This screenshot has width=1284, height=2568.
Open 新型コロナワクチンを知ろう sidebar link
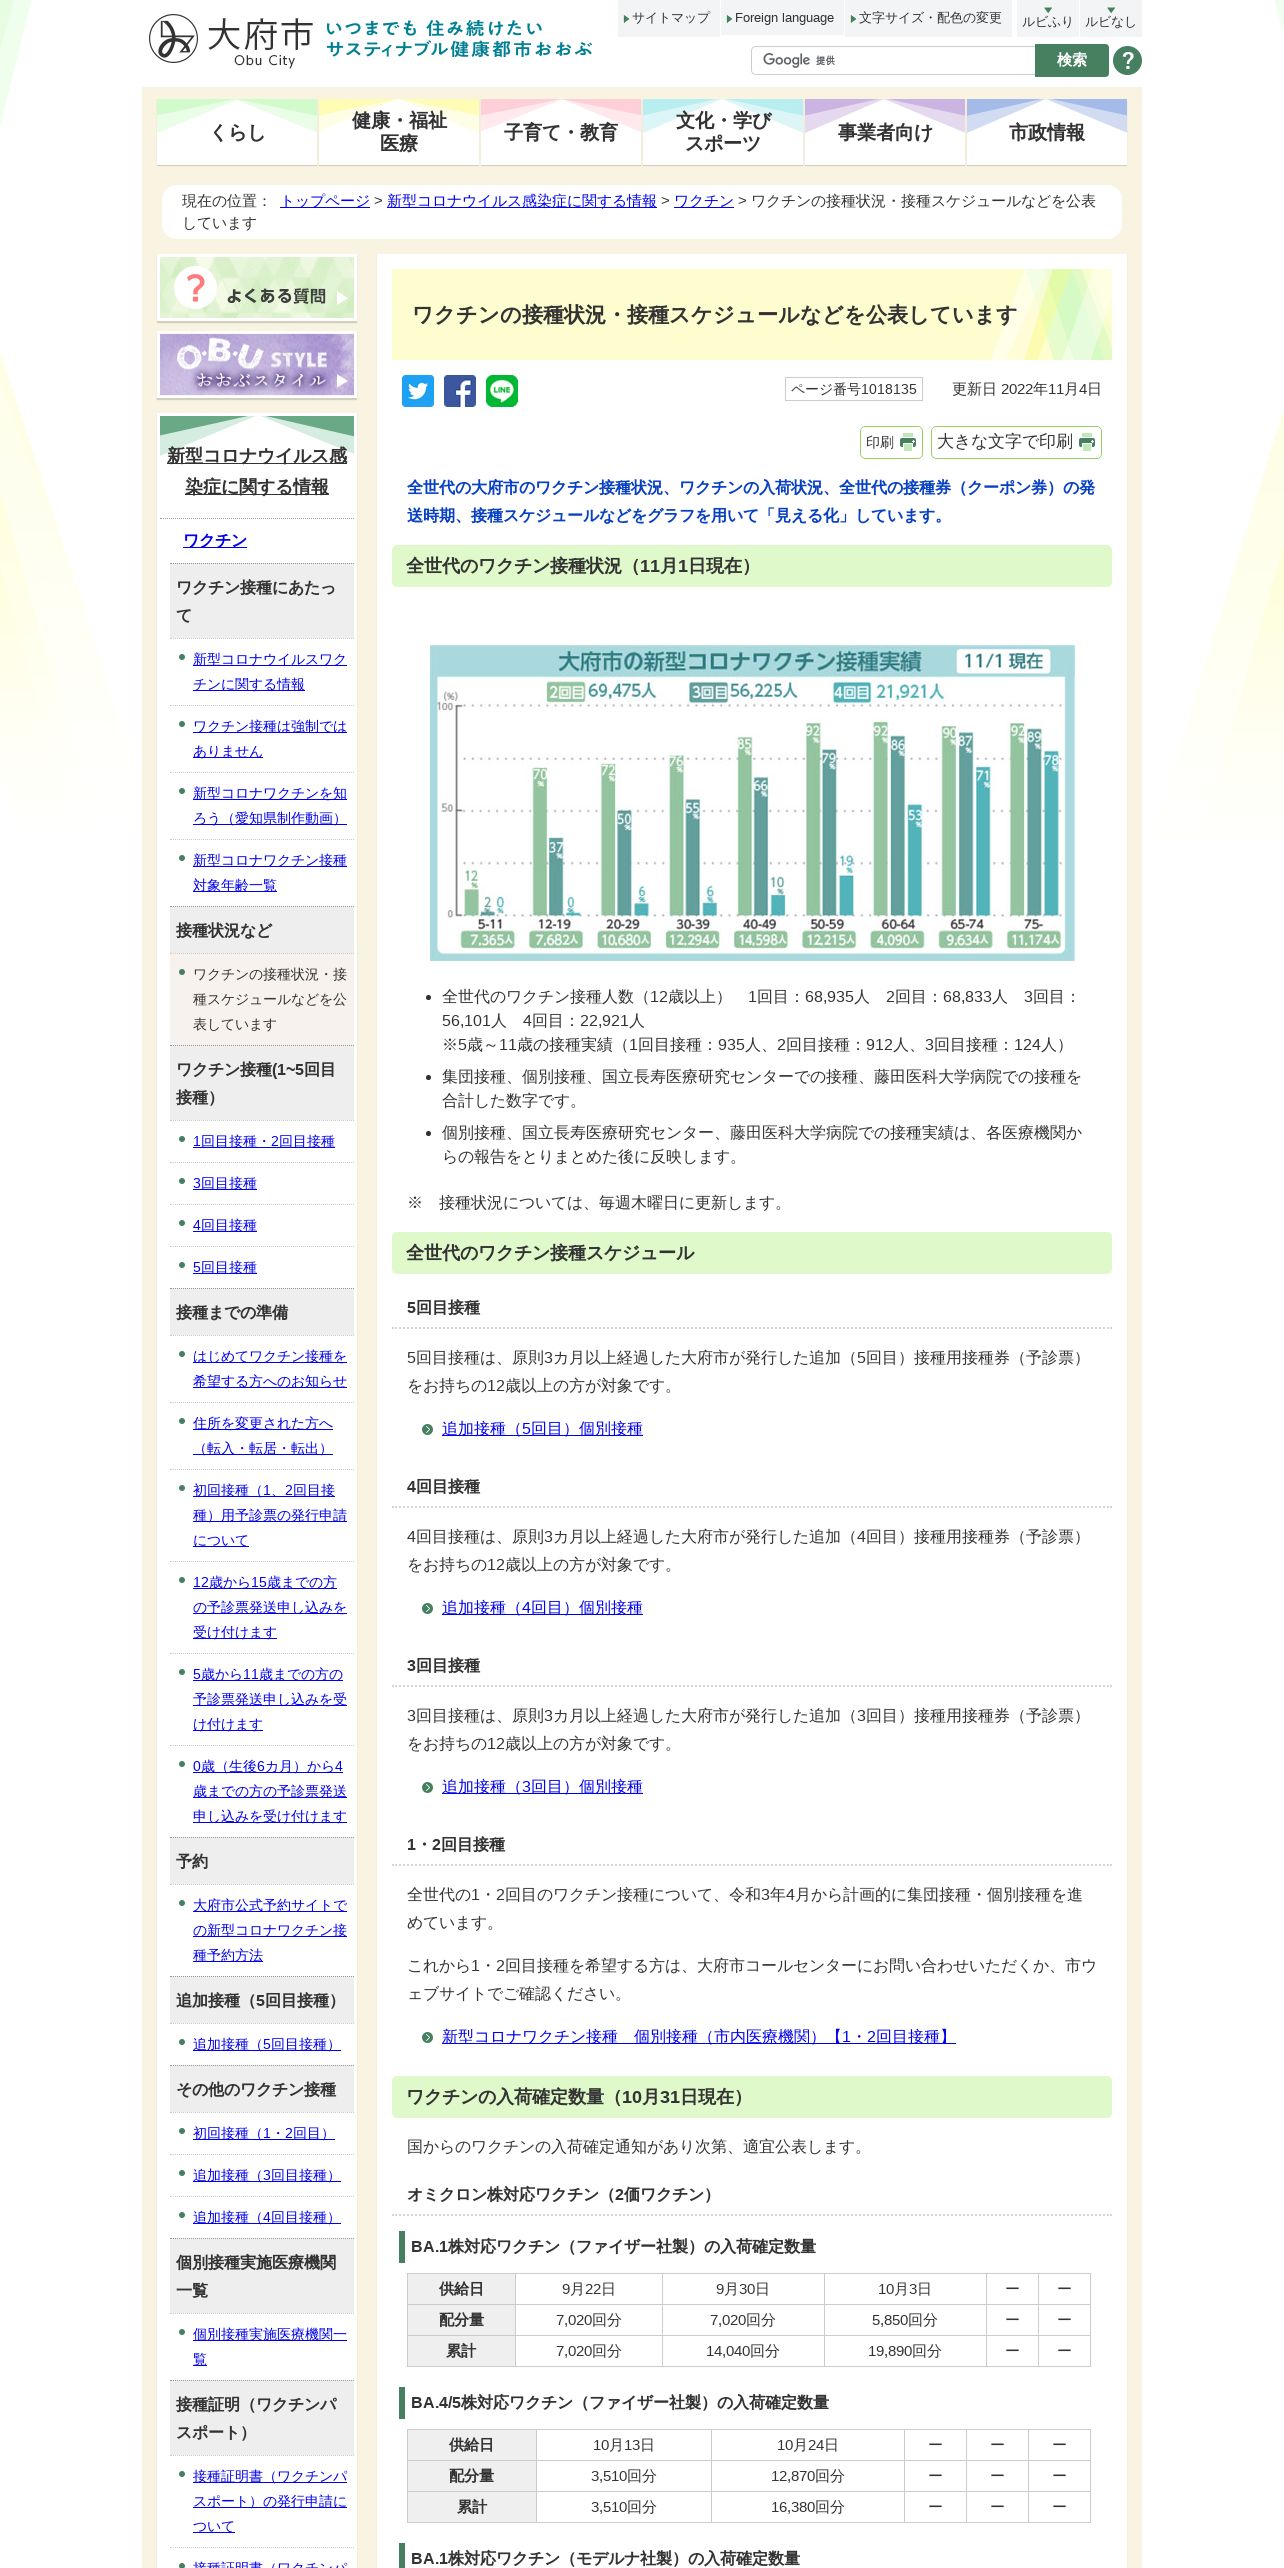pyautogui.click(x=270, y=806)
